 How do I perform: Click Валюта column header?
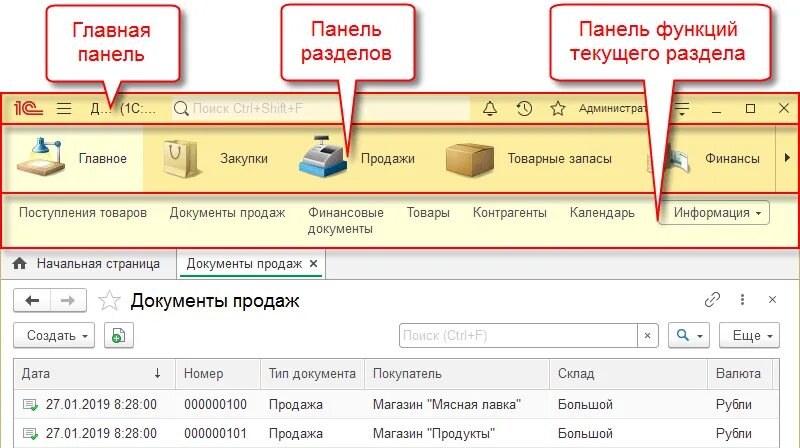click(x=740, y=374)
